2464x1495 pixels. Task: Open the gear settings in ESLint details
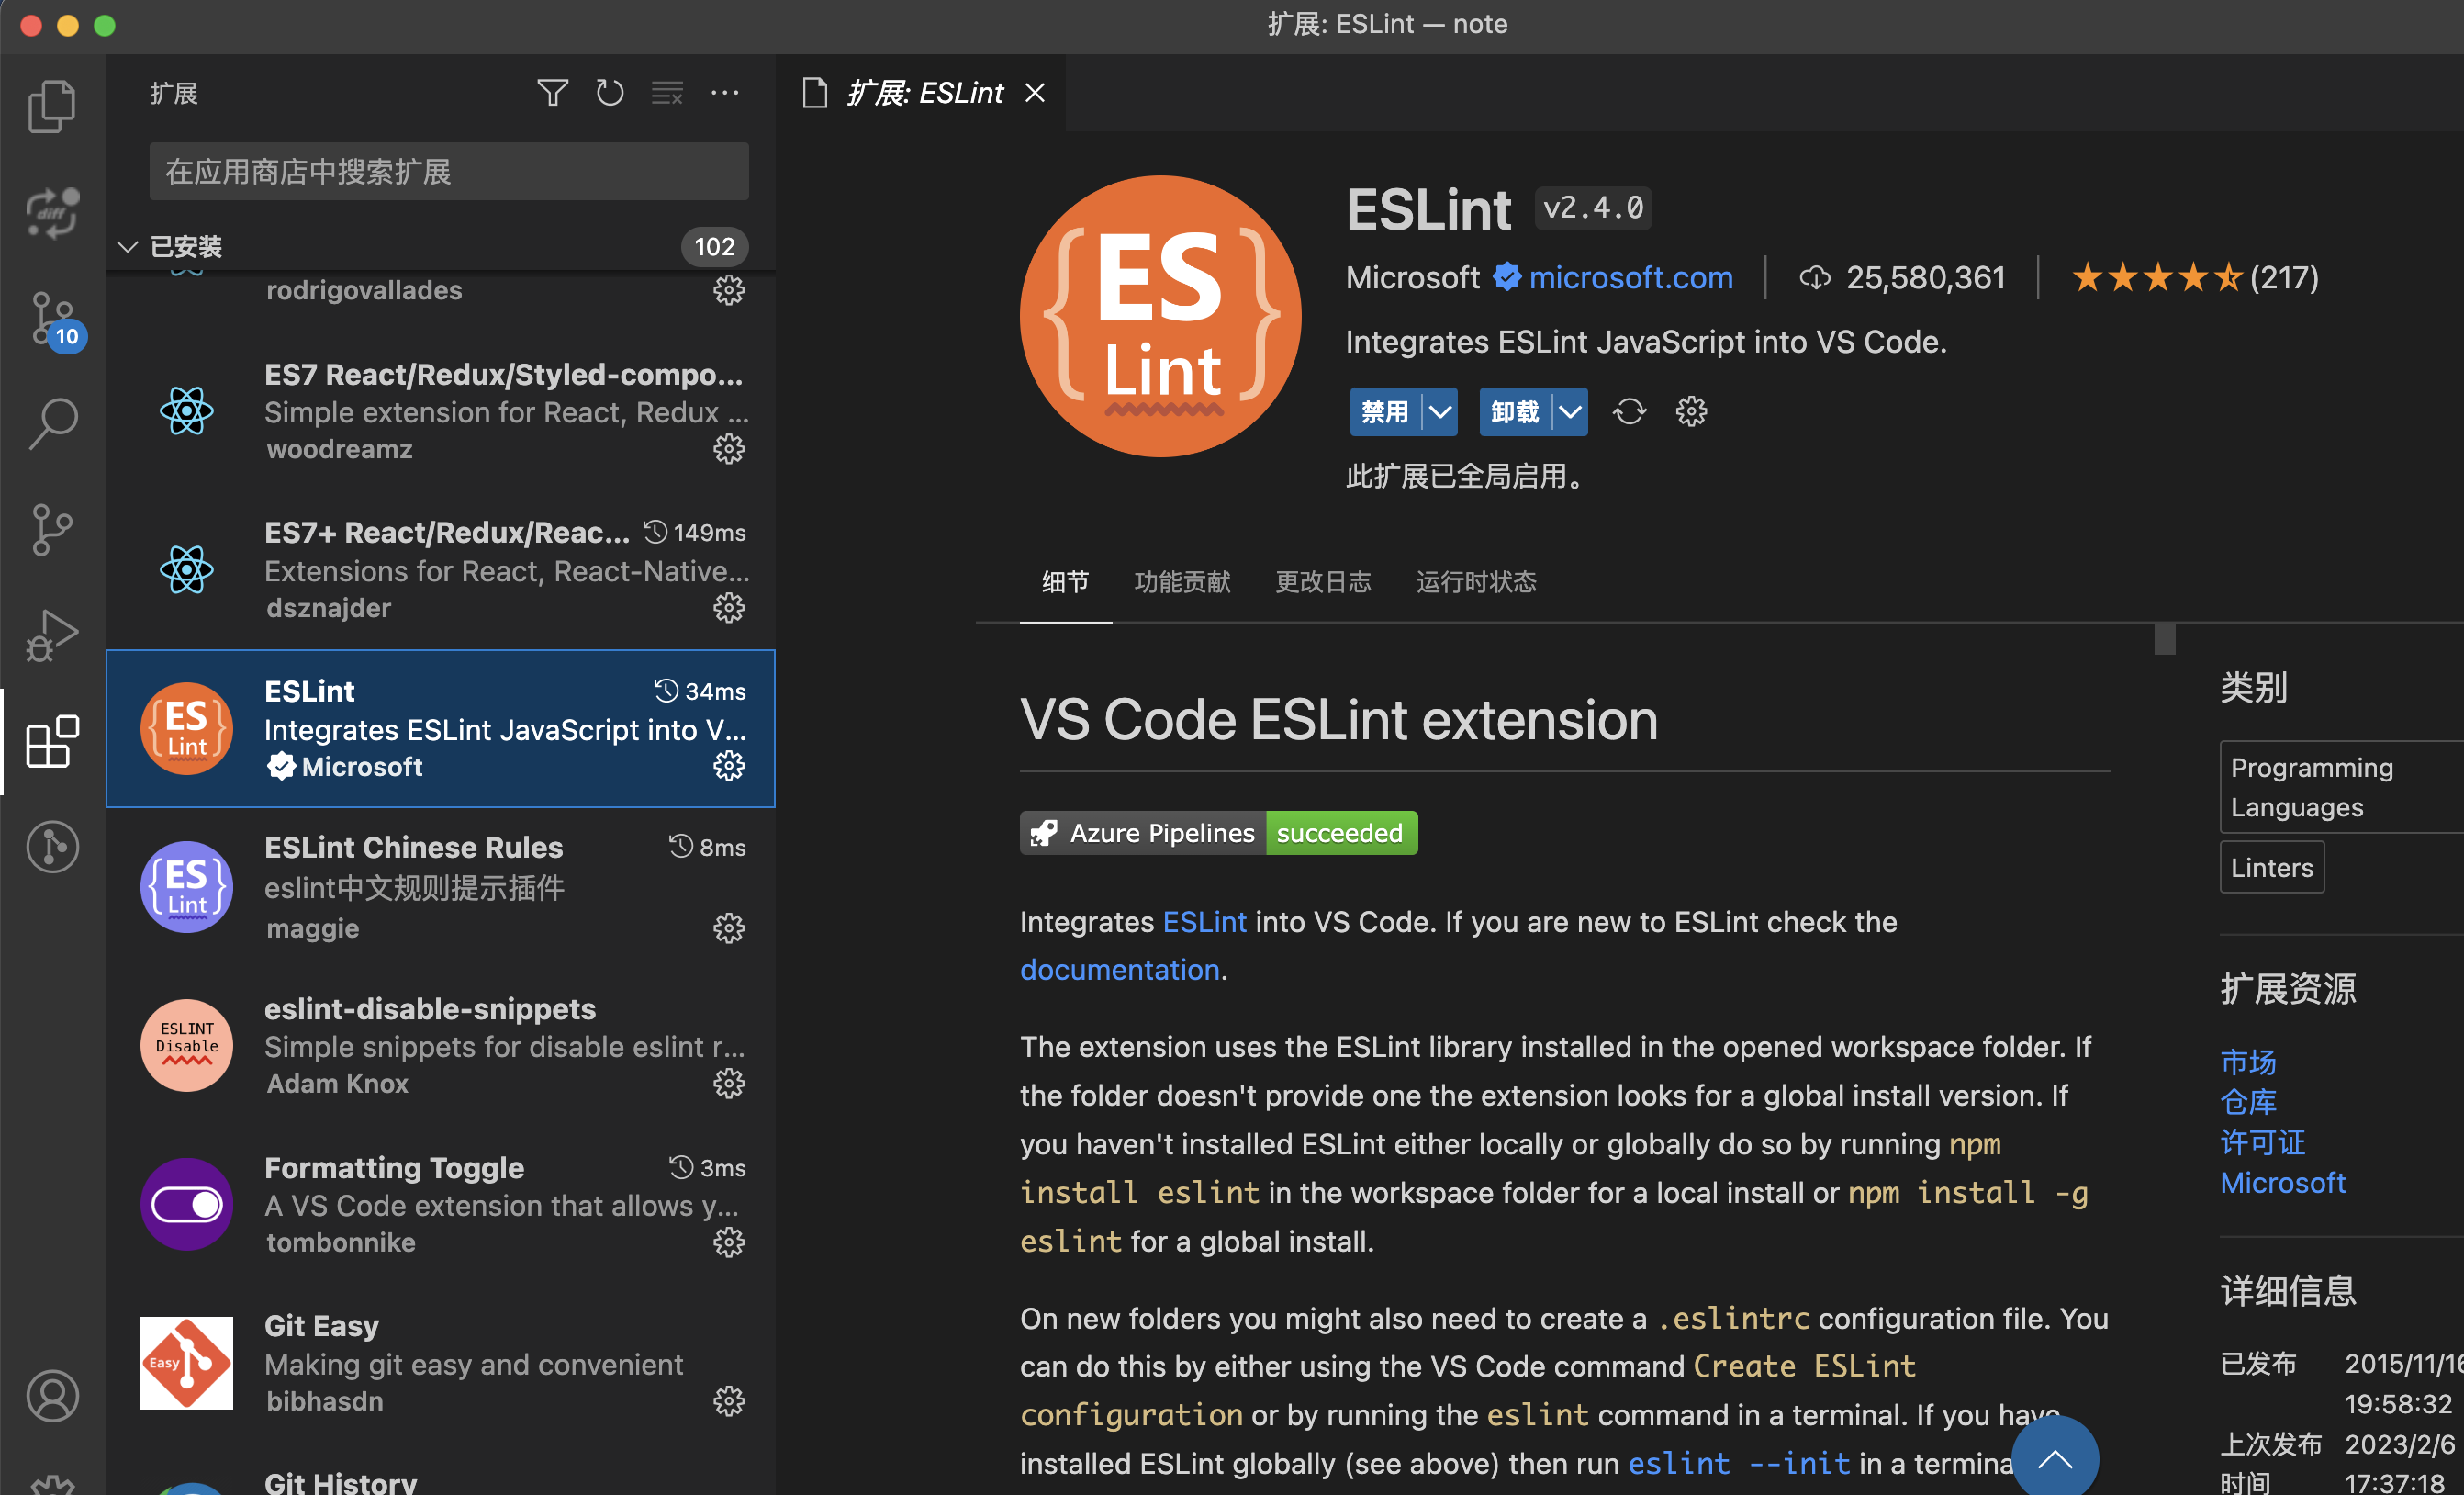pos(1691,412)
